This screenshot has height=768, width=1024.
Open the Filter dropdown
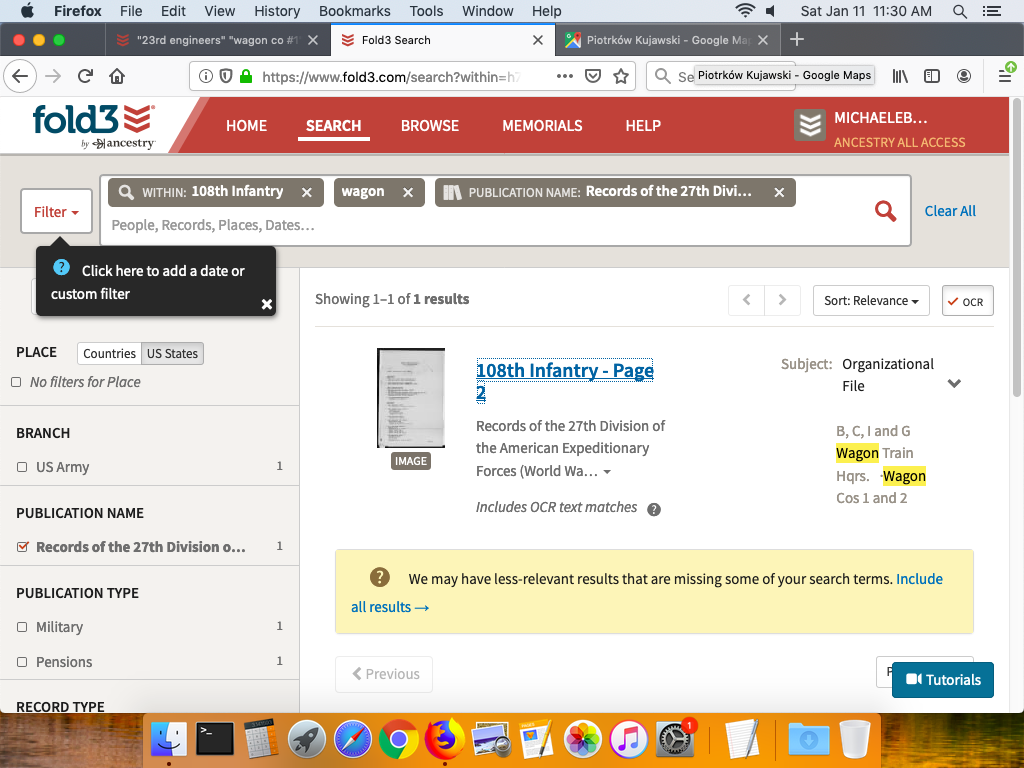pos(56,212)
